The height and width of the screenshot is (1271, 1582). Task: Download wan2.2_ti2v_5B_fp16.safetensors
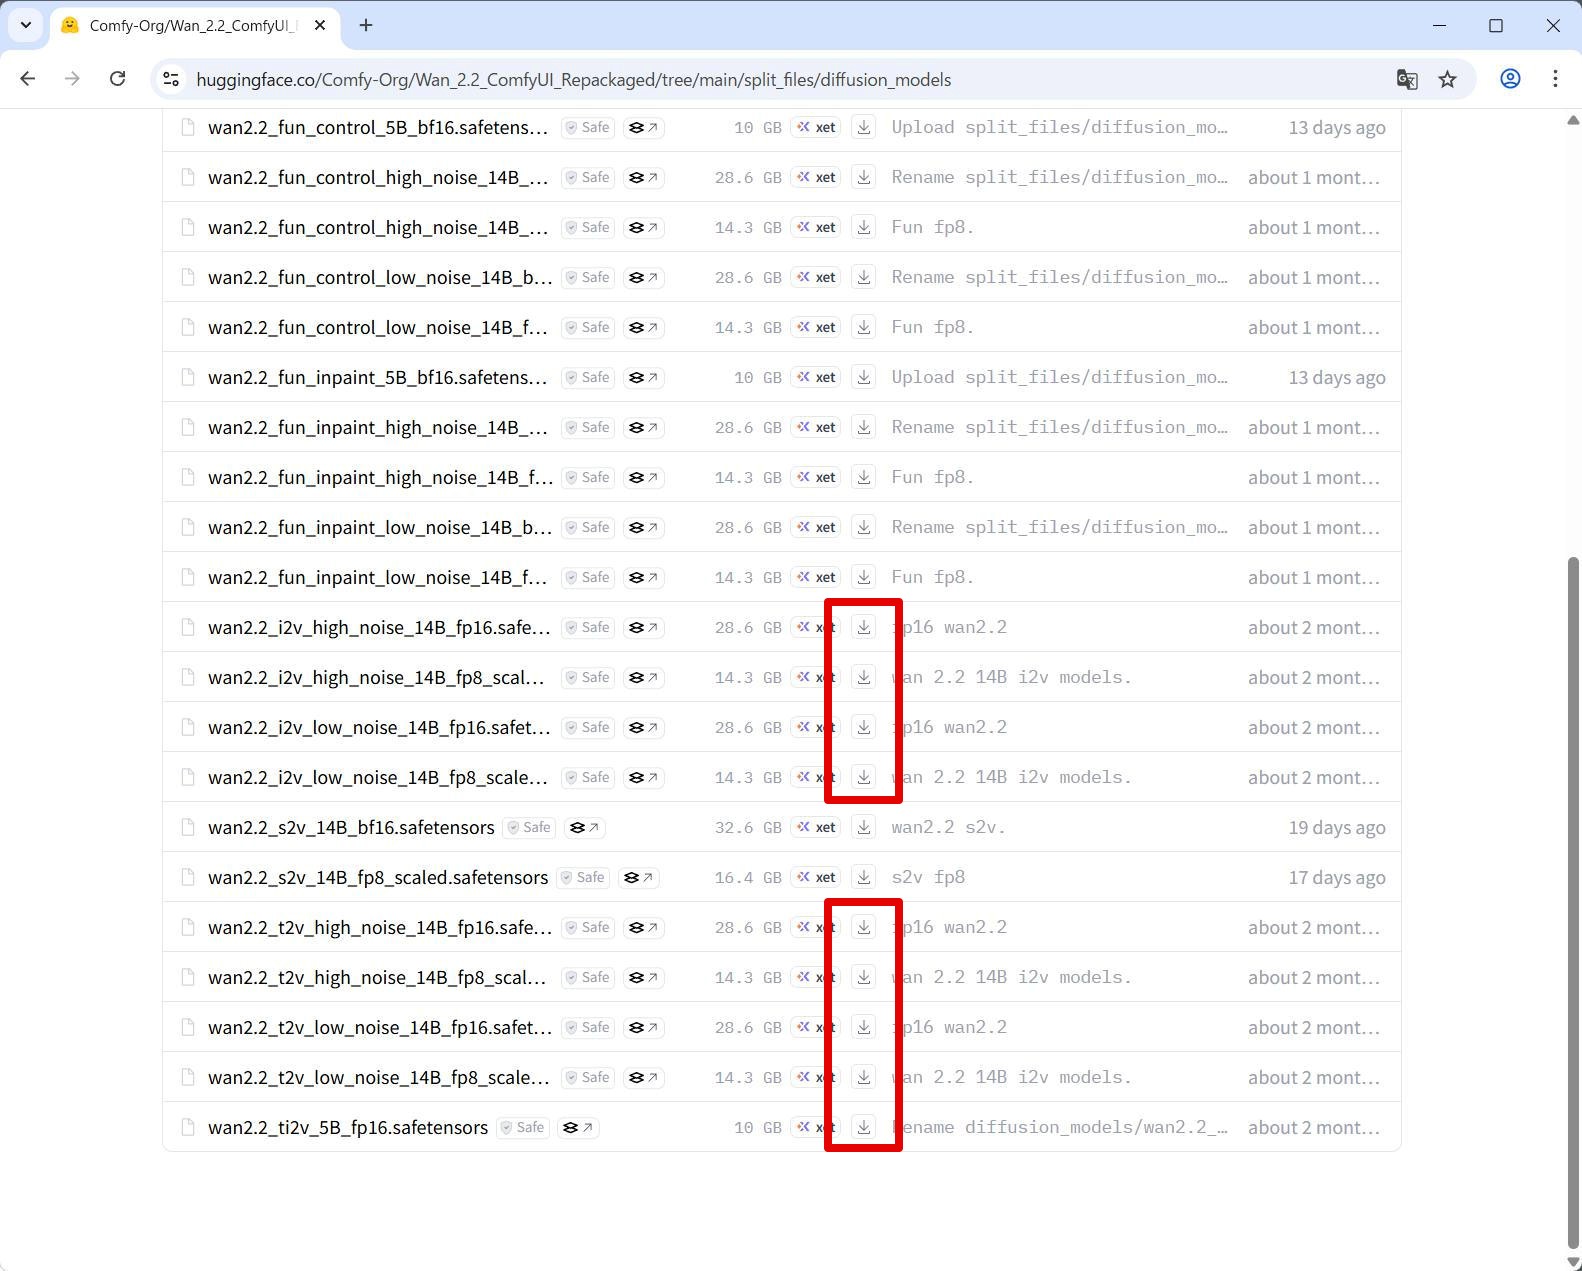click(x=864, y=1127)
